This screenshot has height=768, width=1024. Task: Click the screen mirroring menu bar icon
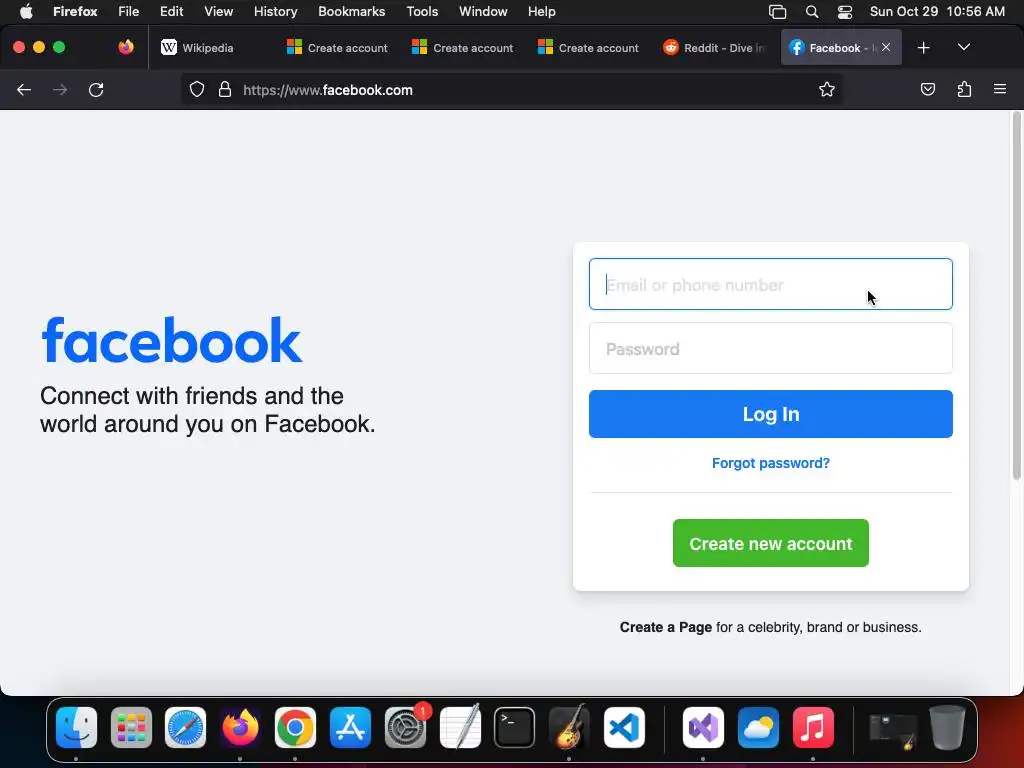pyautogui.click(x=777, y=12)
